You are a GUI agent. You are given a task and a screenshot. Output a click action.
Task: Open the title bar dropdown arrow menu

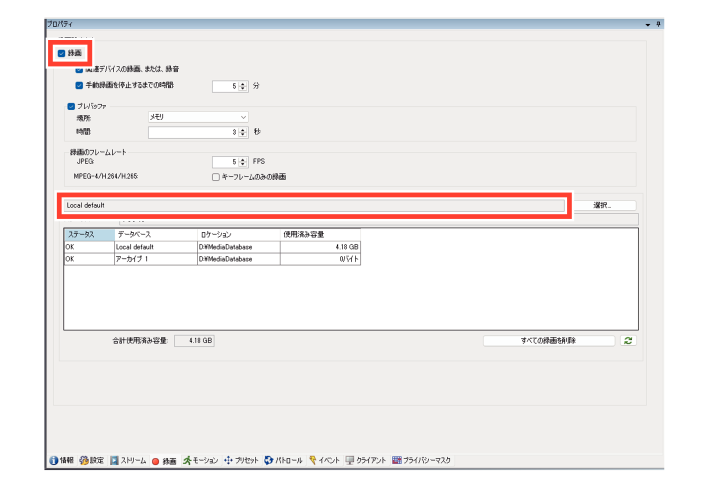(647, 24)
